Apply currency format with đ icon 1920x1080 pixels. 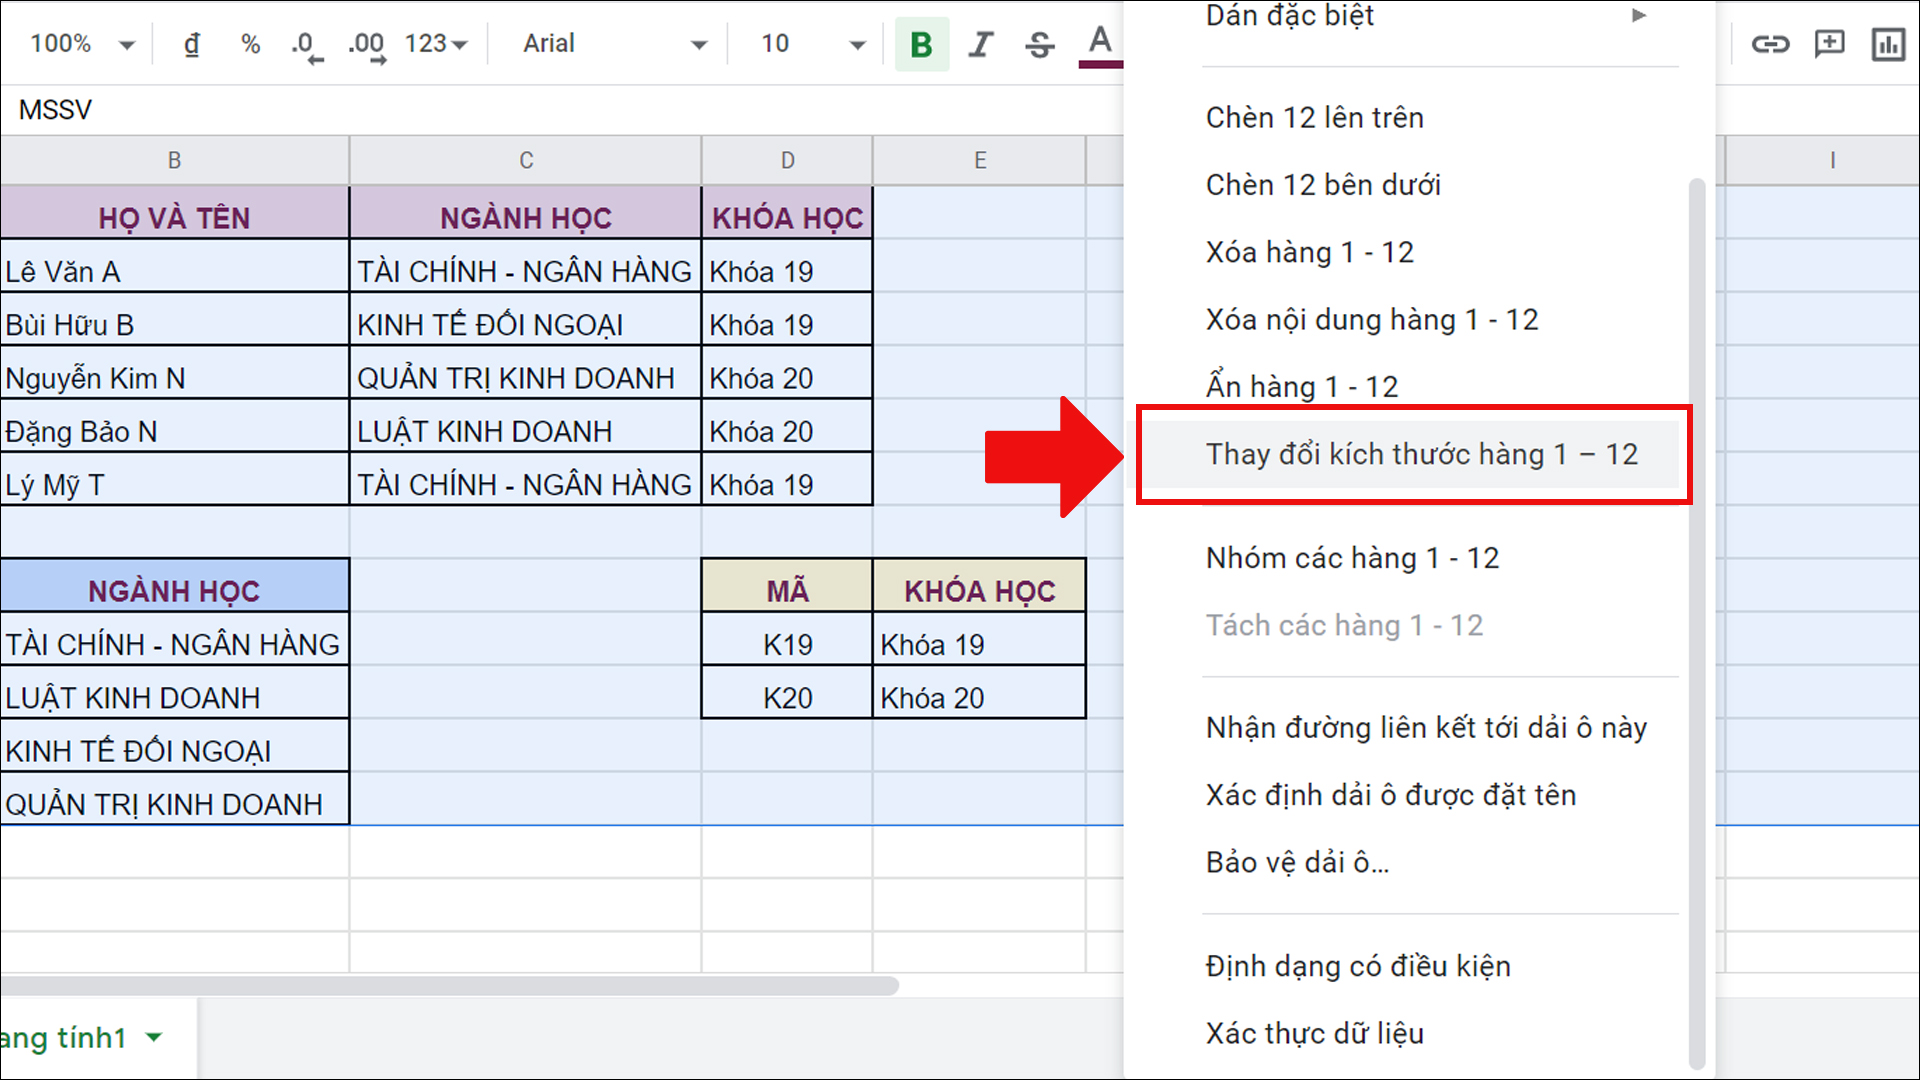click(192, 44)
